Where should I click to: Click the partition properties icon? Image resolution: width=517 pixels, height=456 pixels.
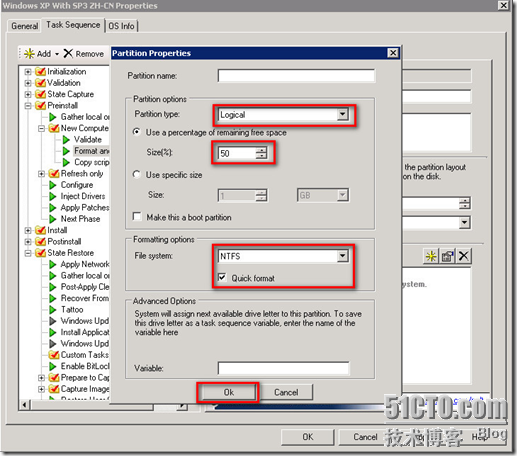point(447,256)
